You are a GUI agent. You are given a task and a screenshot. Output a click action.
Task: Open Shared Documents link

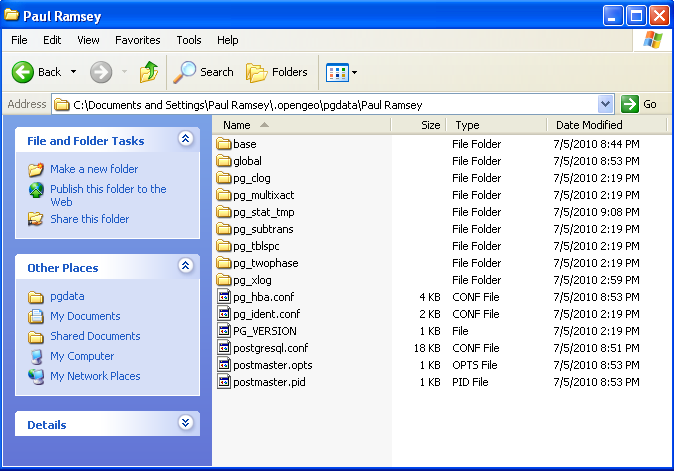pyautogui.click(x=95, y=336)
